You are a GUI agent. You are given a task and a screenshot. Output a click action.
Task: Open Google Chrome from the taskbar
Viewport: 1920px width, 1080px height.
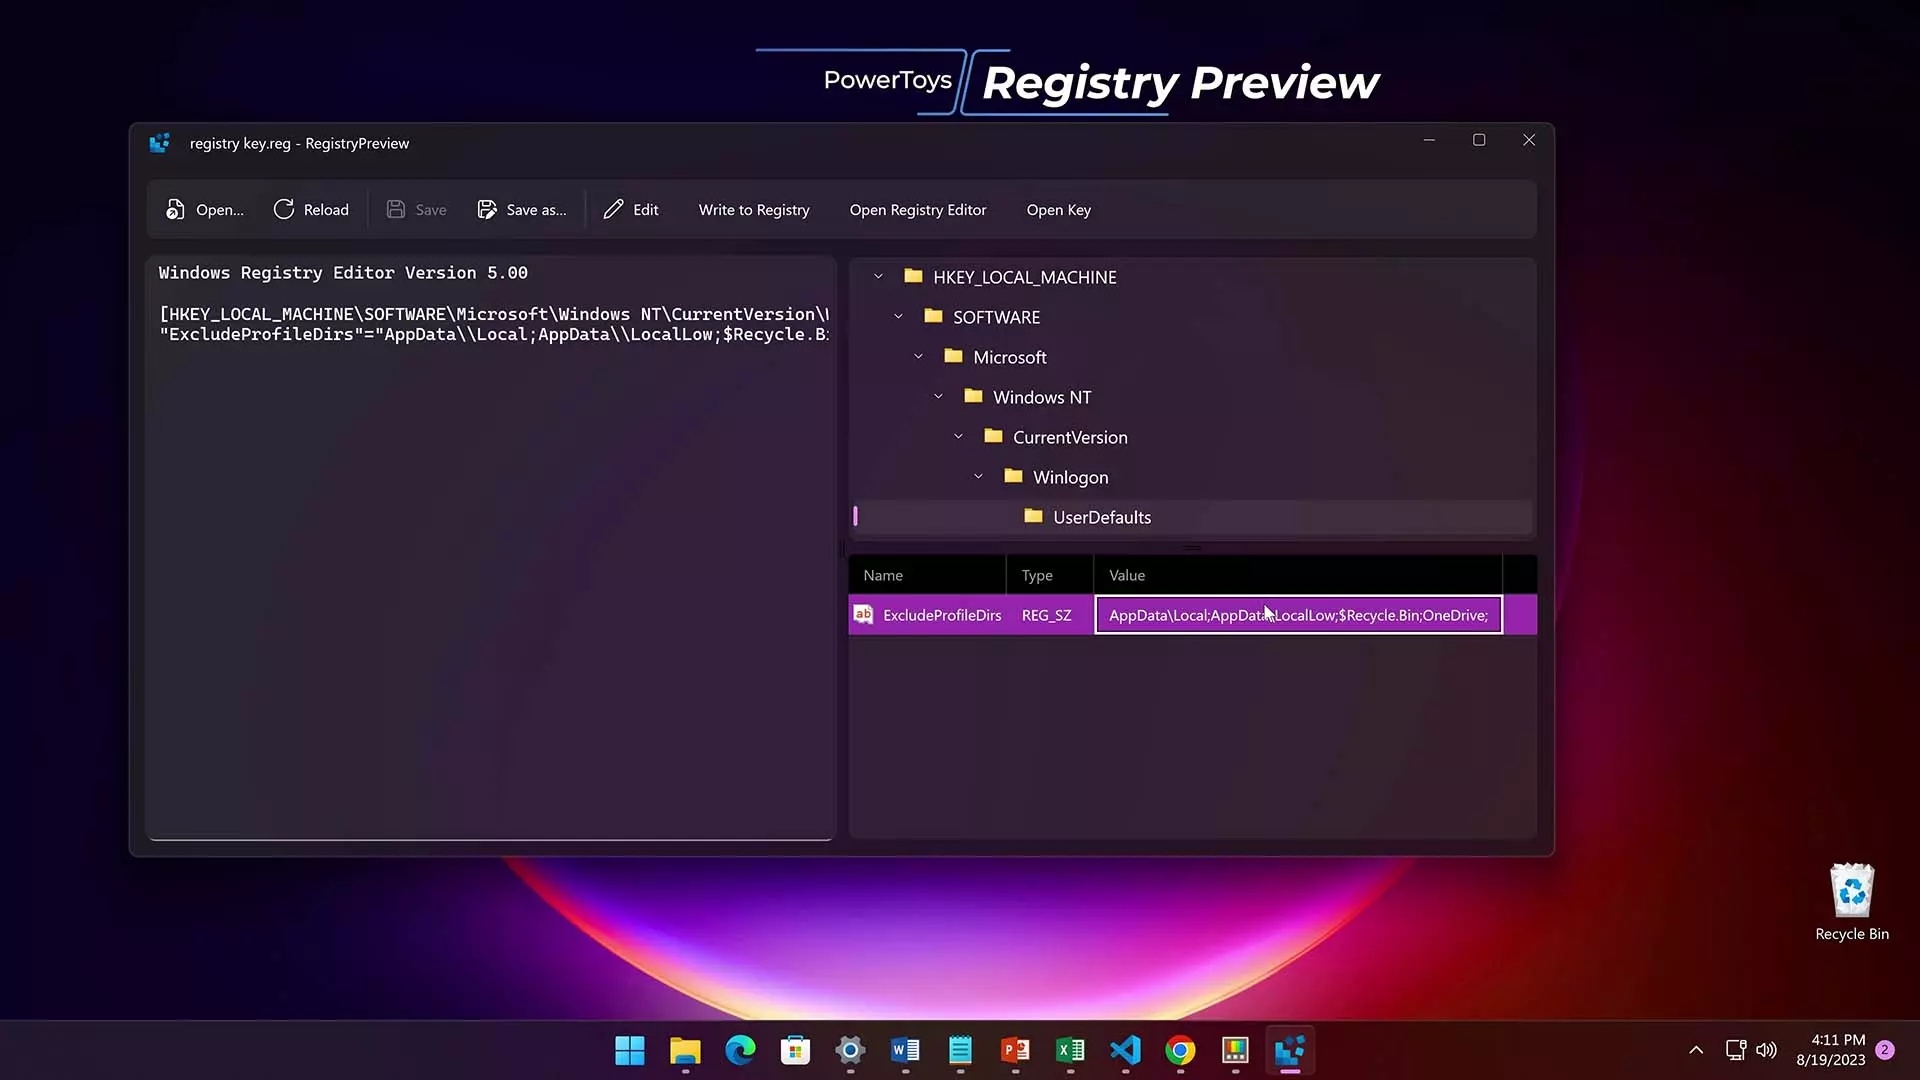click(1180, 1050)
